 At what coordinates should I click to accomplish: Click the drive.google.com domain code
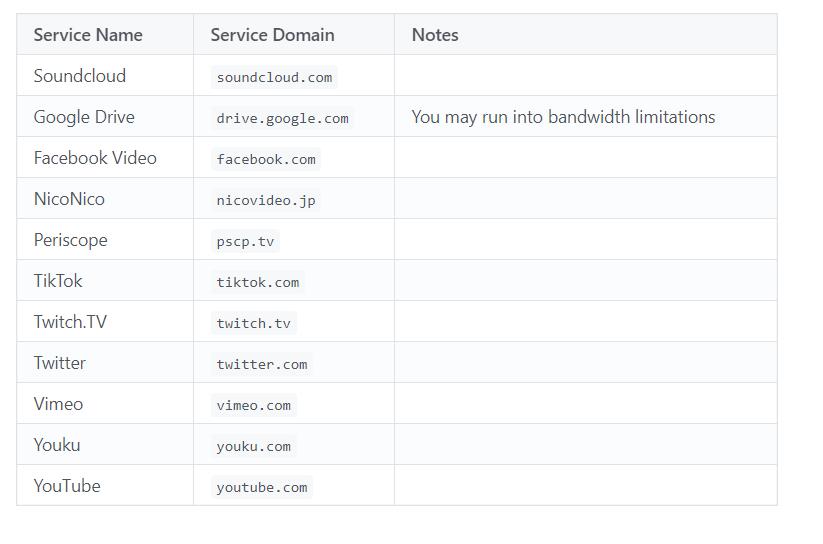pyautogui.click(x=282, y=118)
